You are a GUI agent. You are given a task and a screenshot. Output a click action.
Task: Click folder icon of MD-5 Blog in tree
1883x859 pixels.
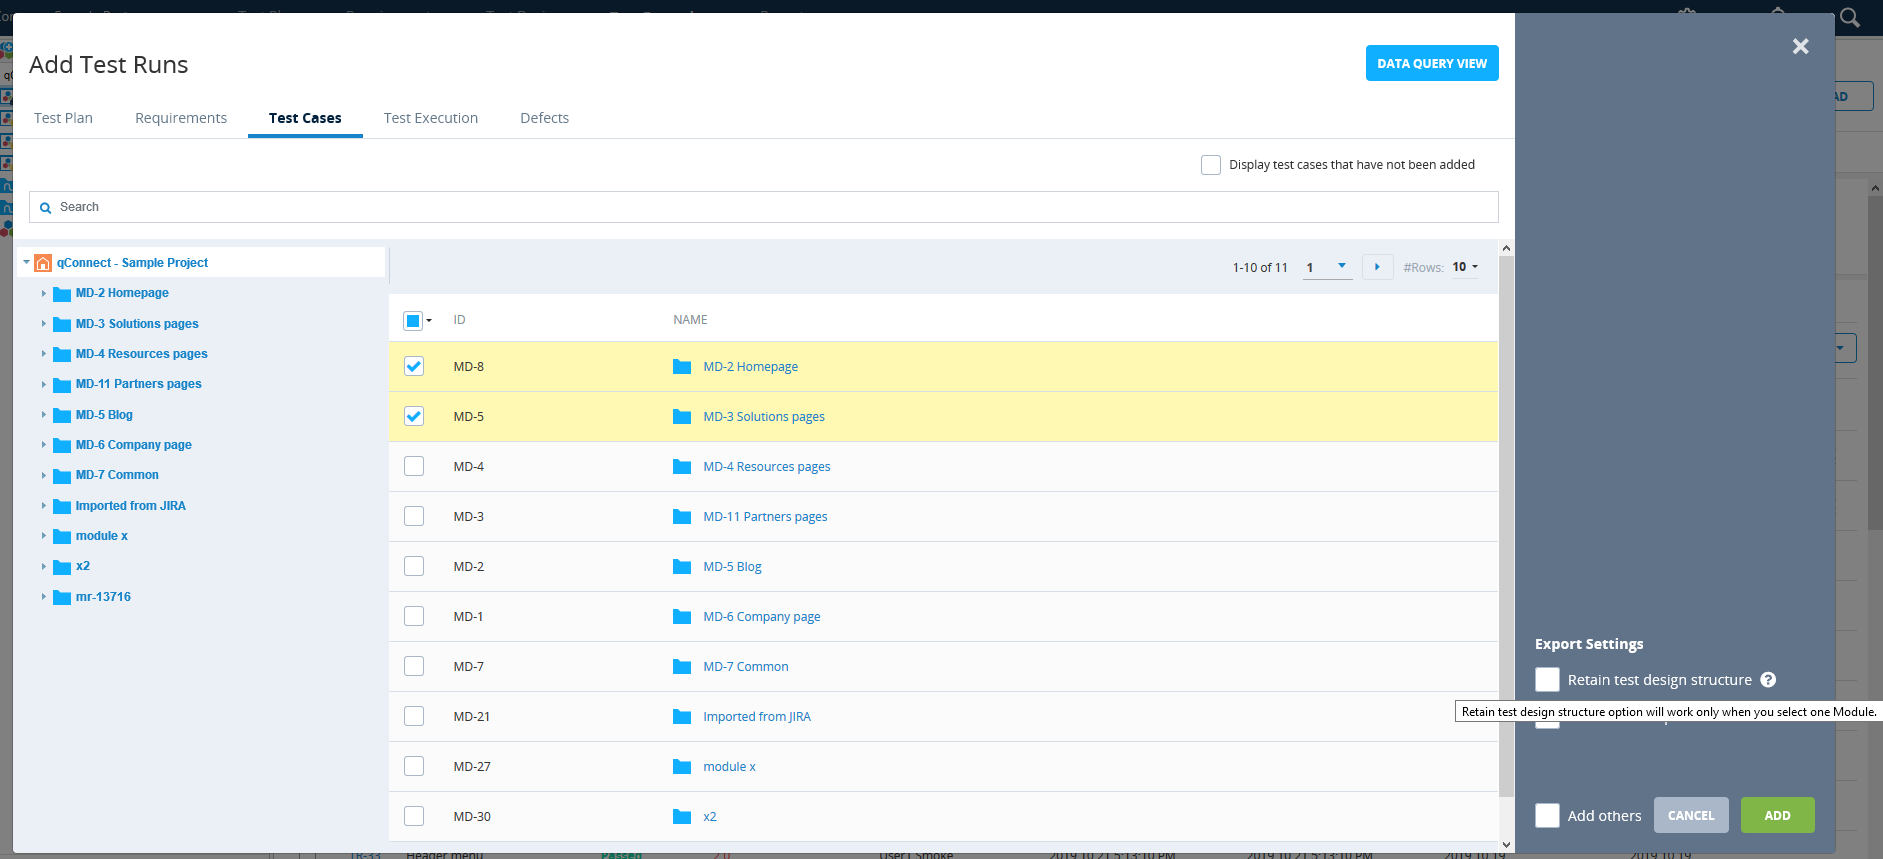point(62,415)
